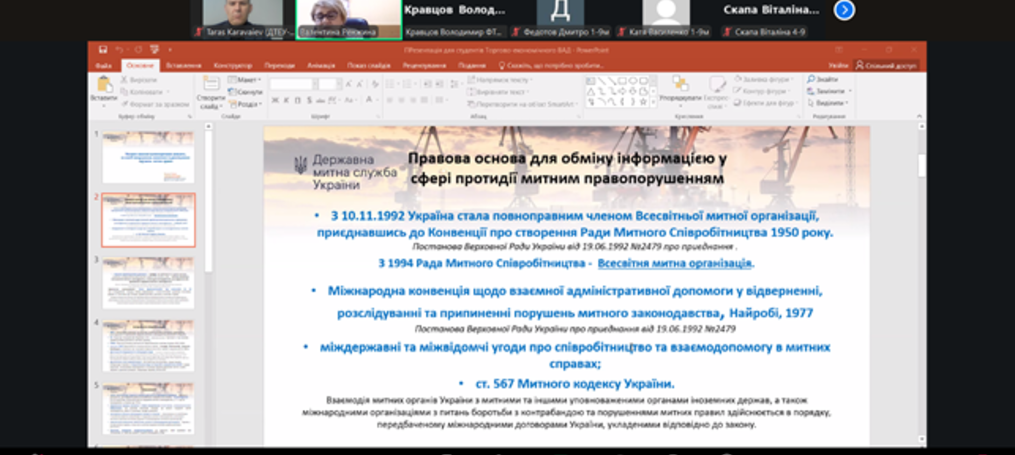
Task: Toggle Bold (Ж) formatting
Action: tap(274, 100)
